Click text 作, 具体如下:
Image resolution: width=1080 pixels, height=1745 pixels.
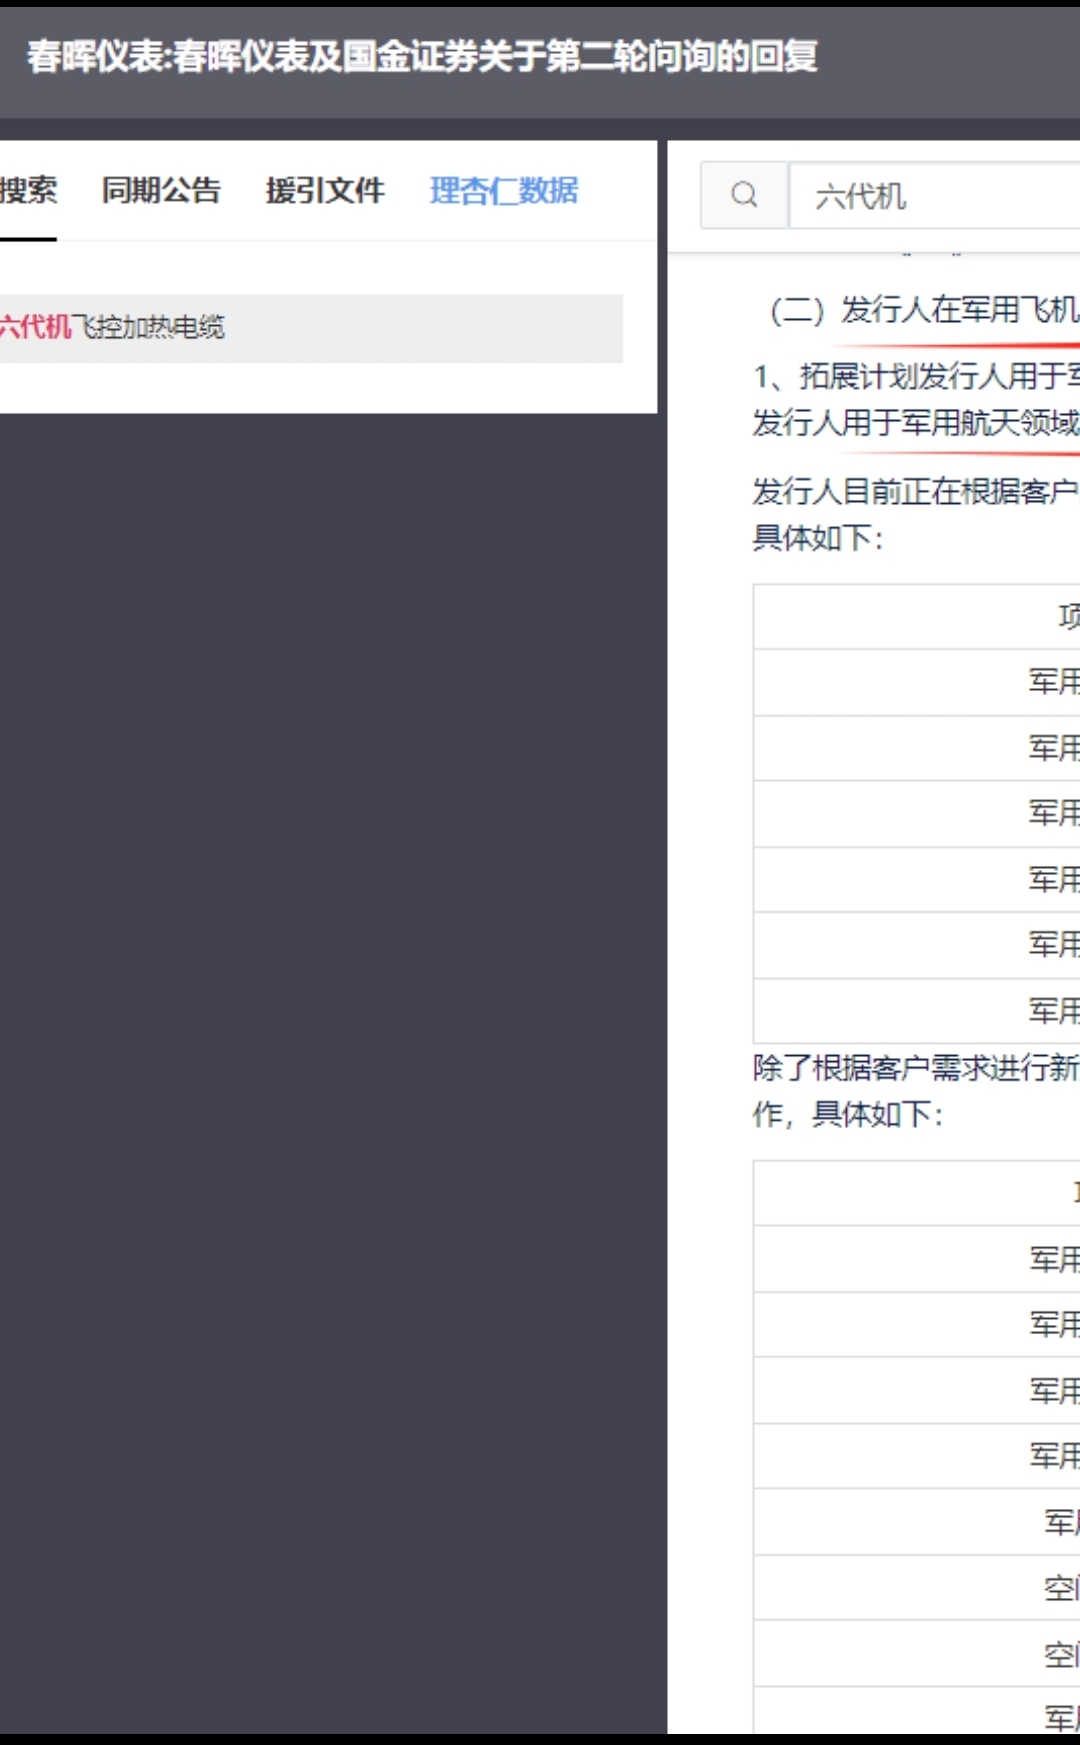(x=848, y=1114)
